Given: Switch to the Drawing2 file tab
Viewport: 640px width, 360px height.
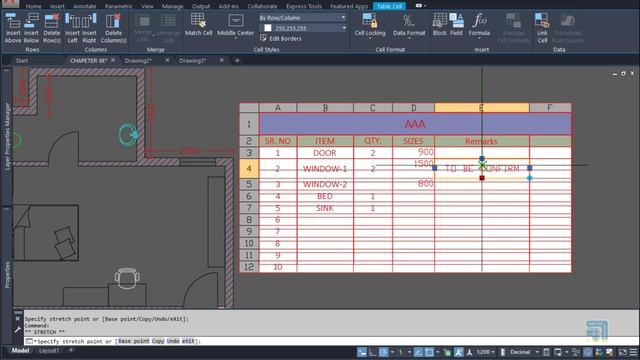Looking at the screenshot, I should pyautogui.click(x=138, y=60).
